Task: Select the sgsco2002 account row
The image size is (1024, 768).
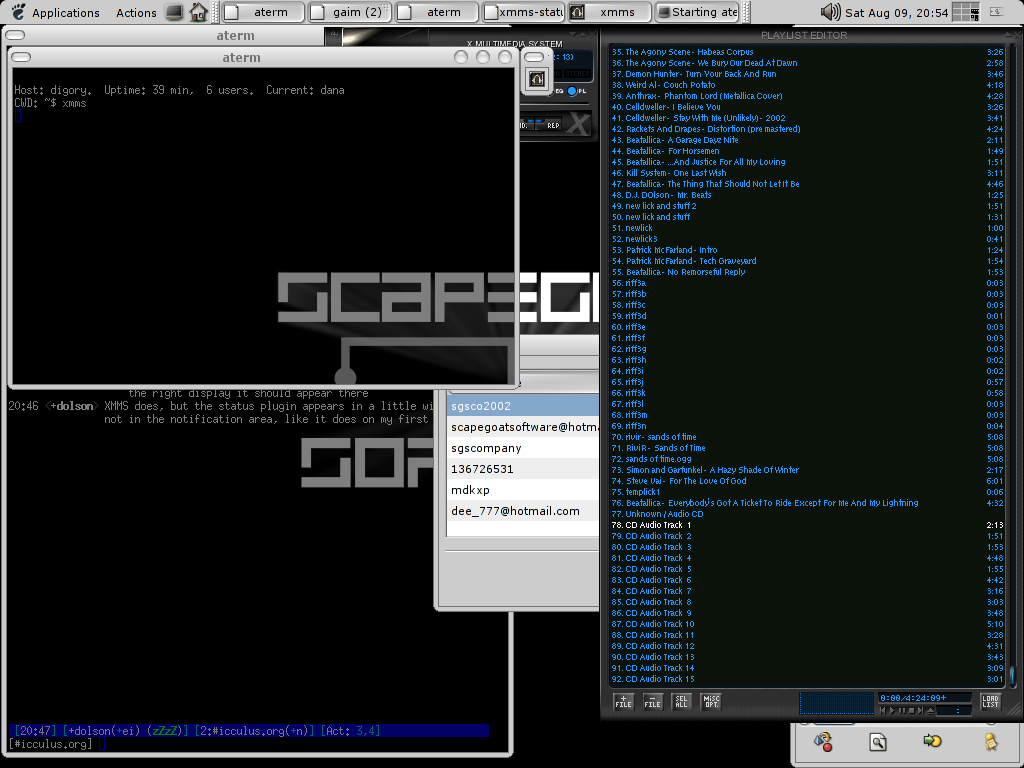Action: point(523,406)
